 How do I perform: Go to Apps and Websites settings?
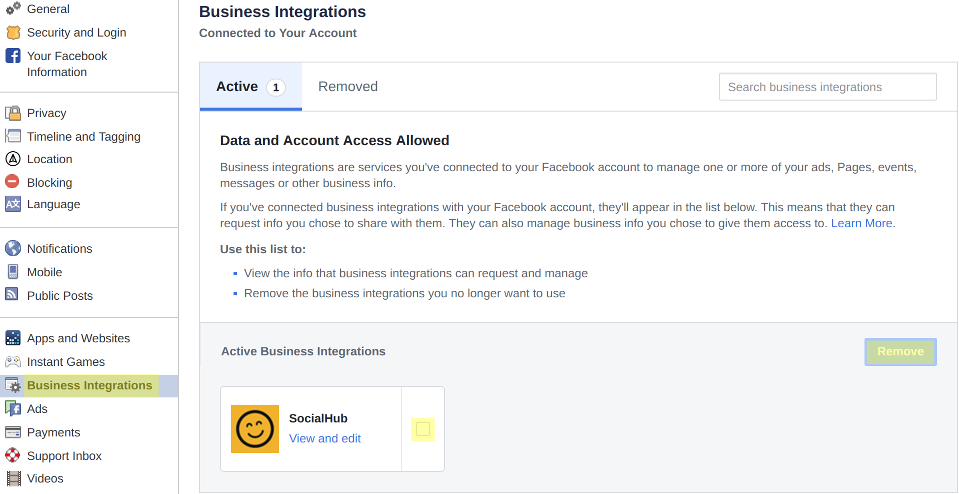78,338
